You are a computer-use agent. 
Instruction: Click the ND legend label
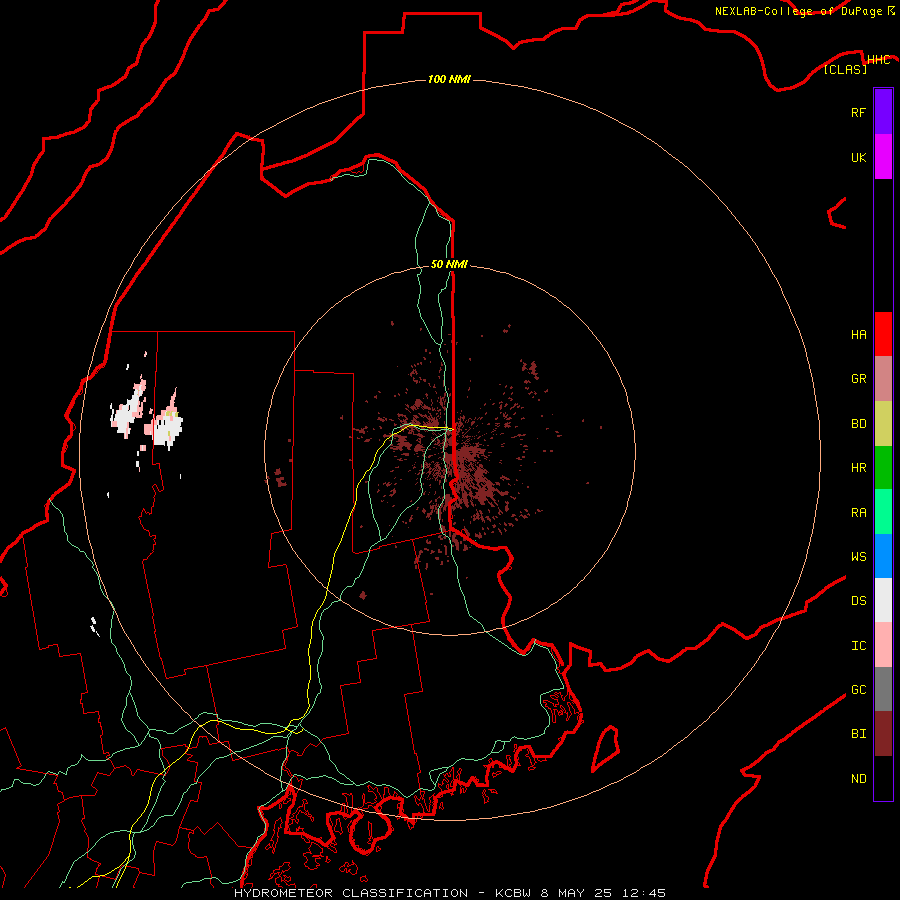pyautogui.click(x=858, y=779)
